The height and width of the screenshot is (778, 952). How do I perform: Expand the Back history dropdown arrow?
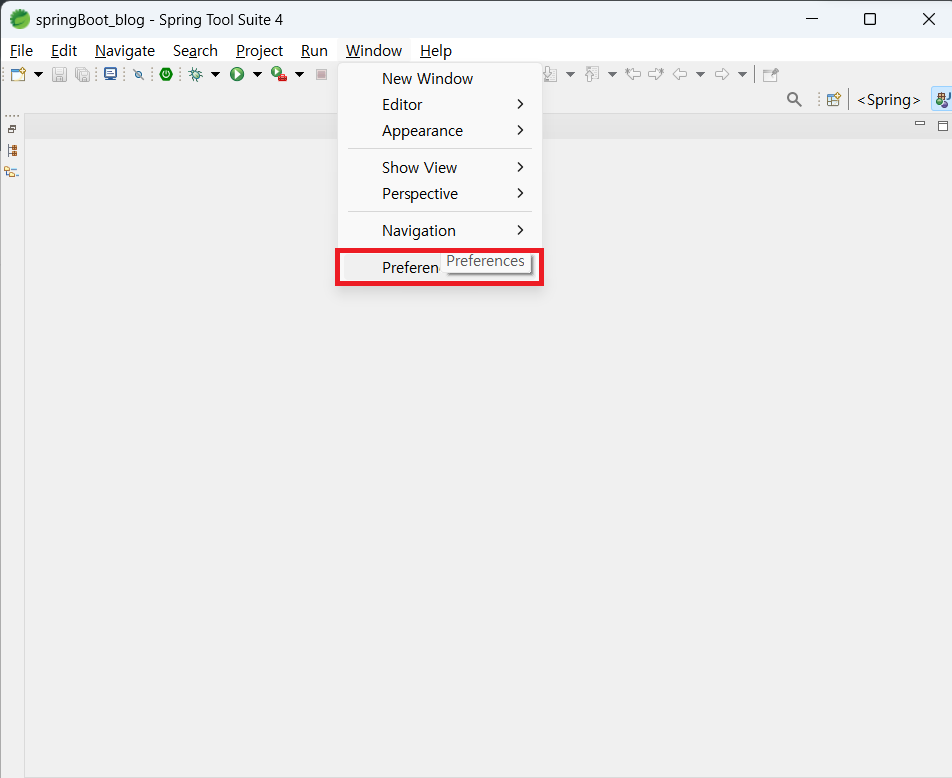pos(700,75)
